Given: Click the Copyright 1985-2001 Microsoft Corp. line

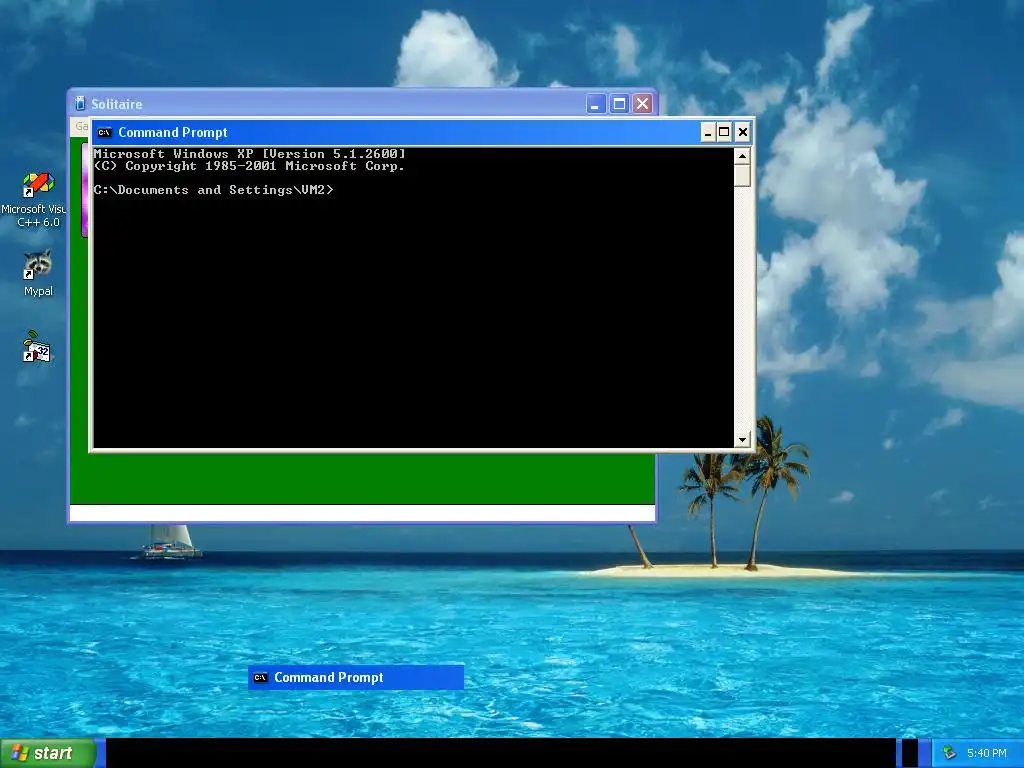Looking at the screenshot, I should pos(249,166).
